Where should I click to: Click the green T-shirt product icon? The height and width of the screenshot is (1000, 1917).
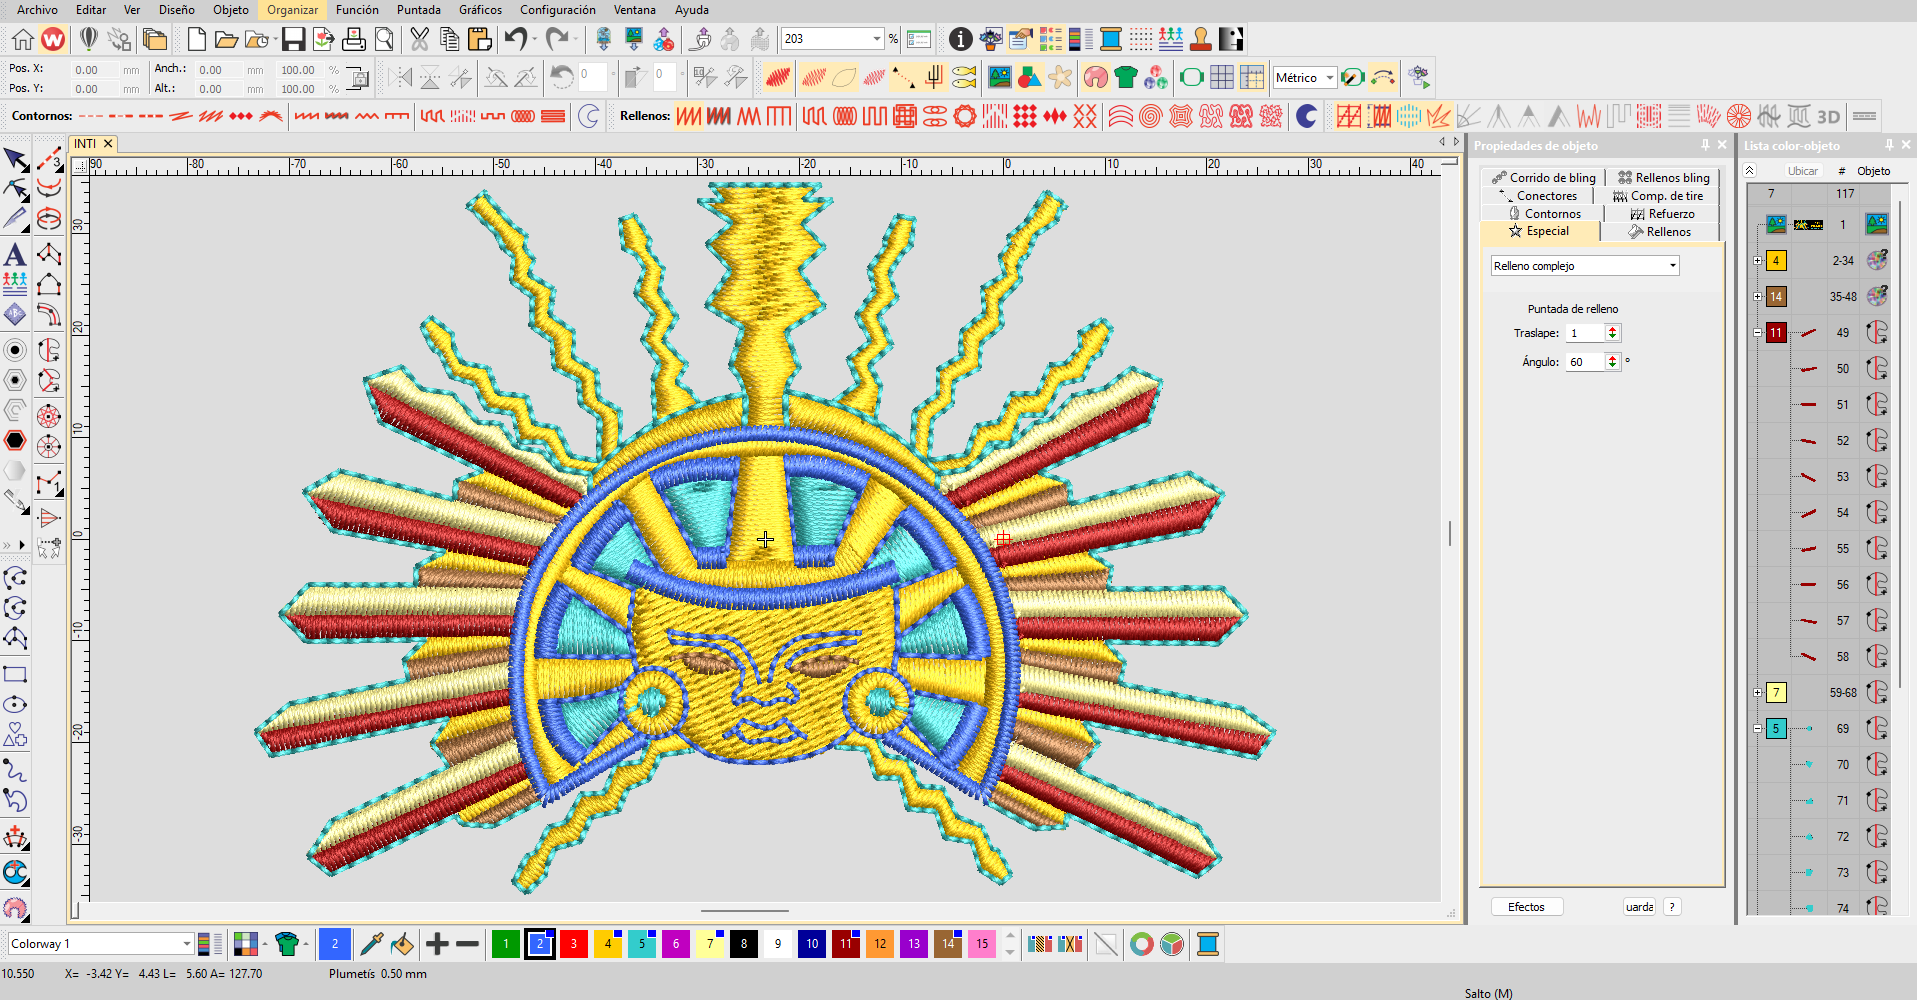pos(1125,78)
